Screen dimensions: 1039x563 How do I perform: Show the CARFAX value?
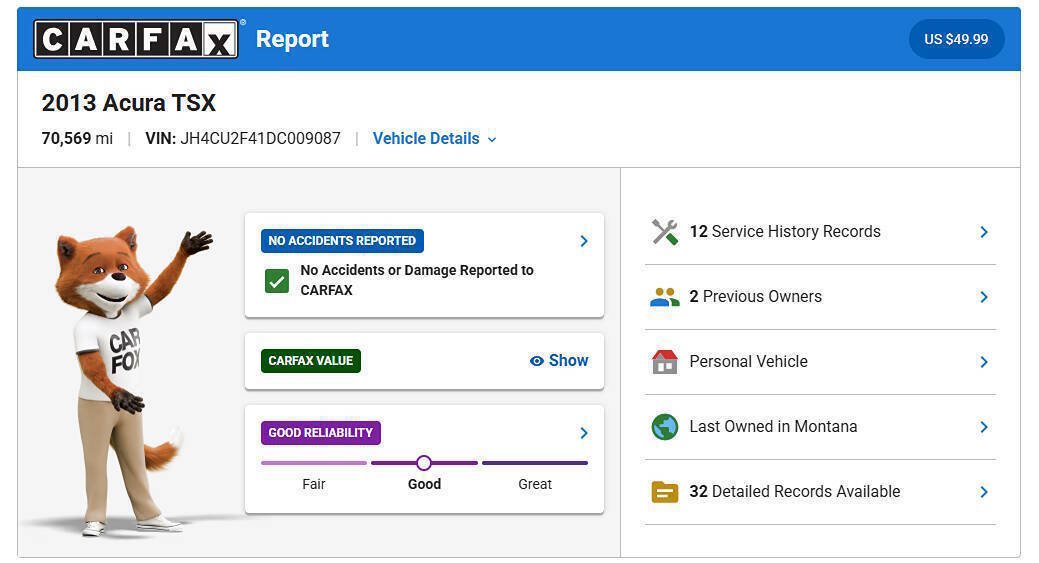(559, 361)
